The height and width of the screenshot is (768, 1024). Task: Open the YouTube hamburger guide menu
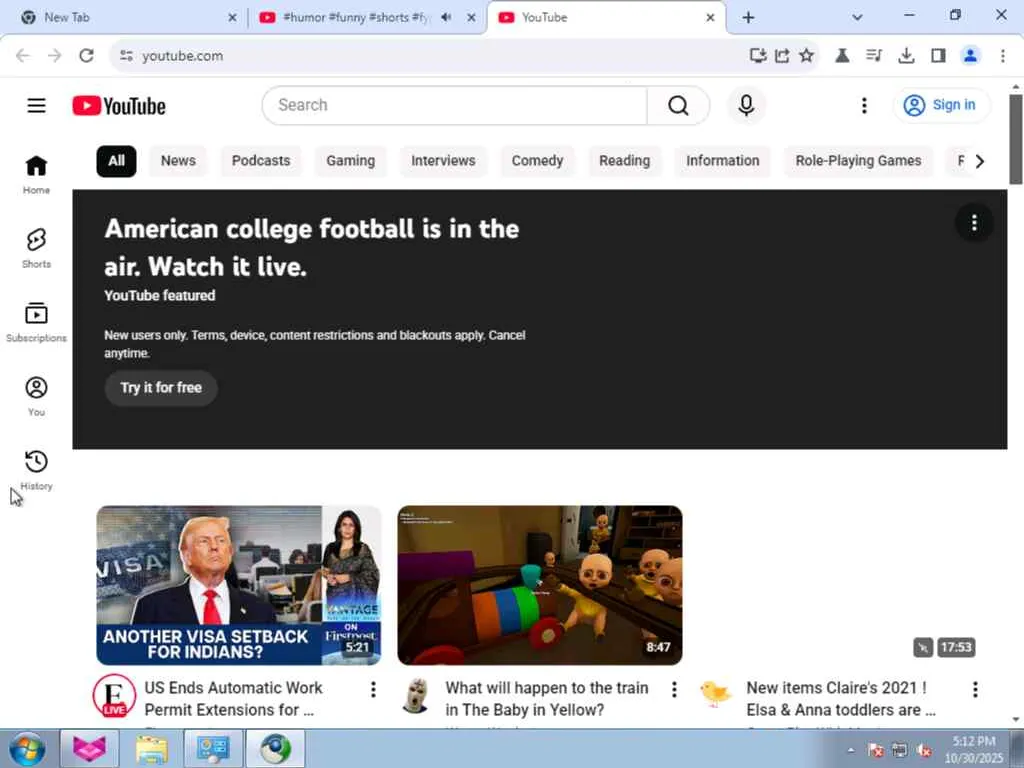tap(37, 105)
